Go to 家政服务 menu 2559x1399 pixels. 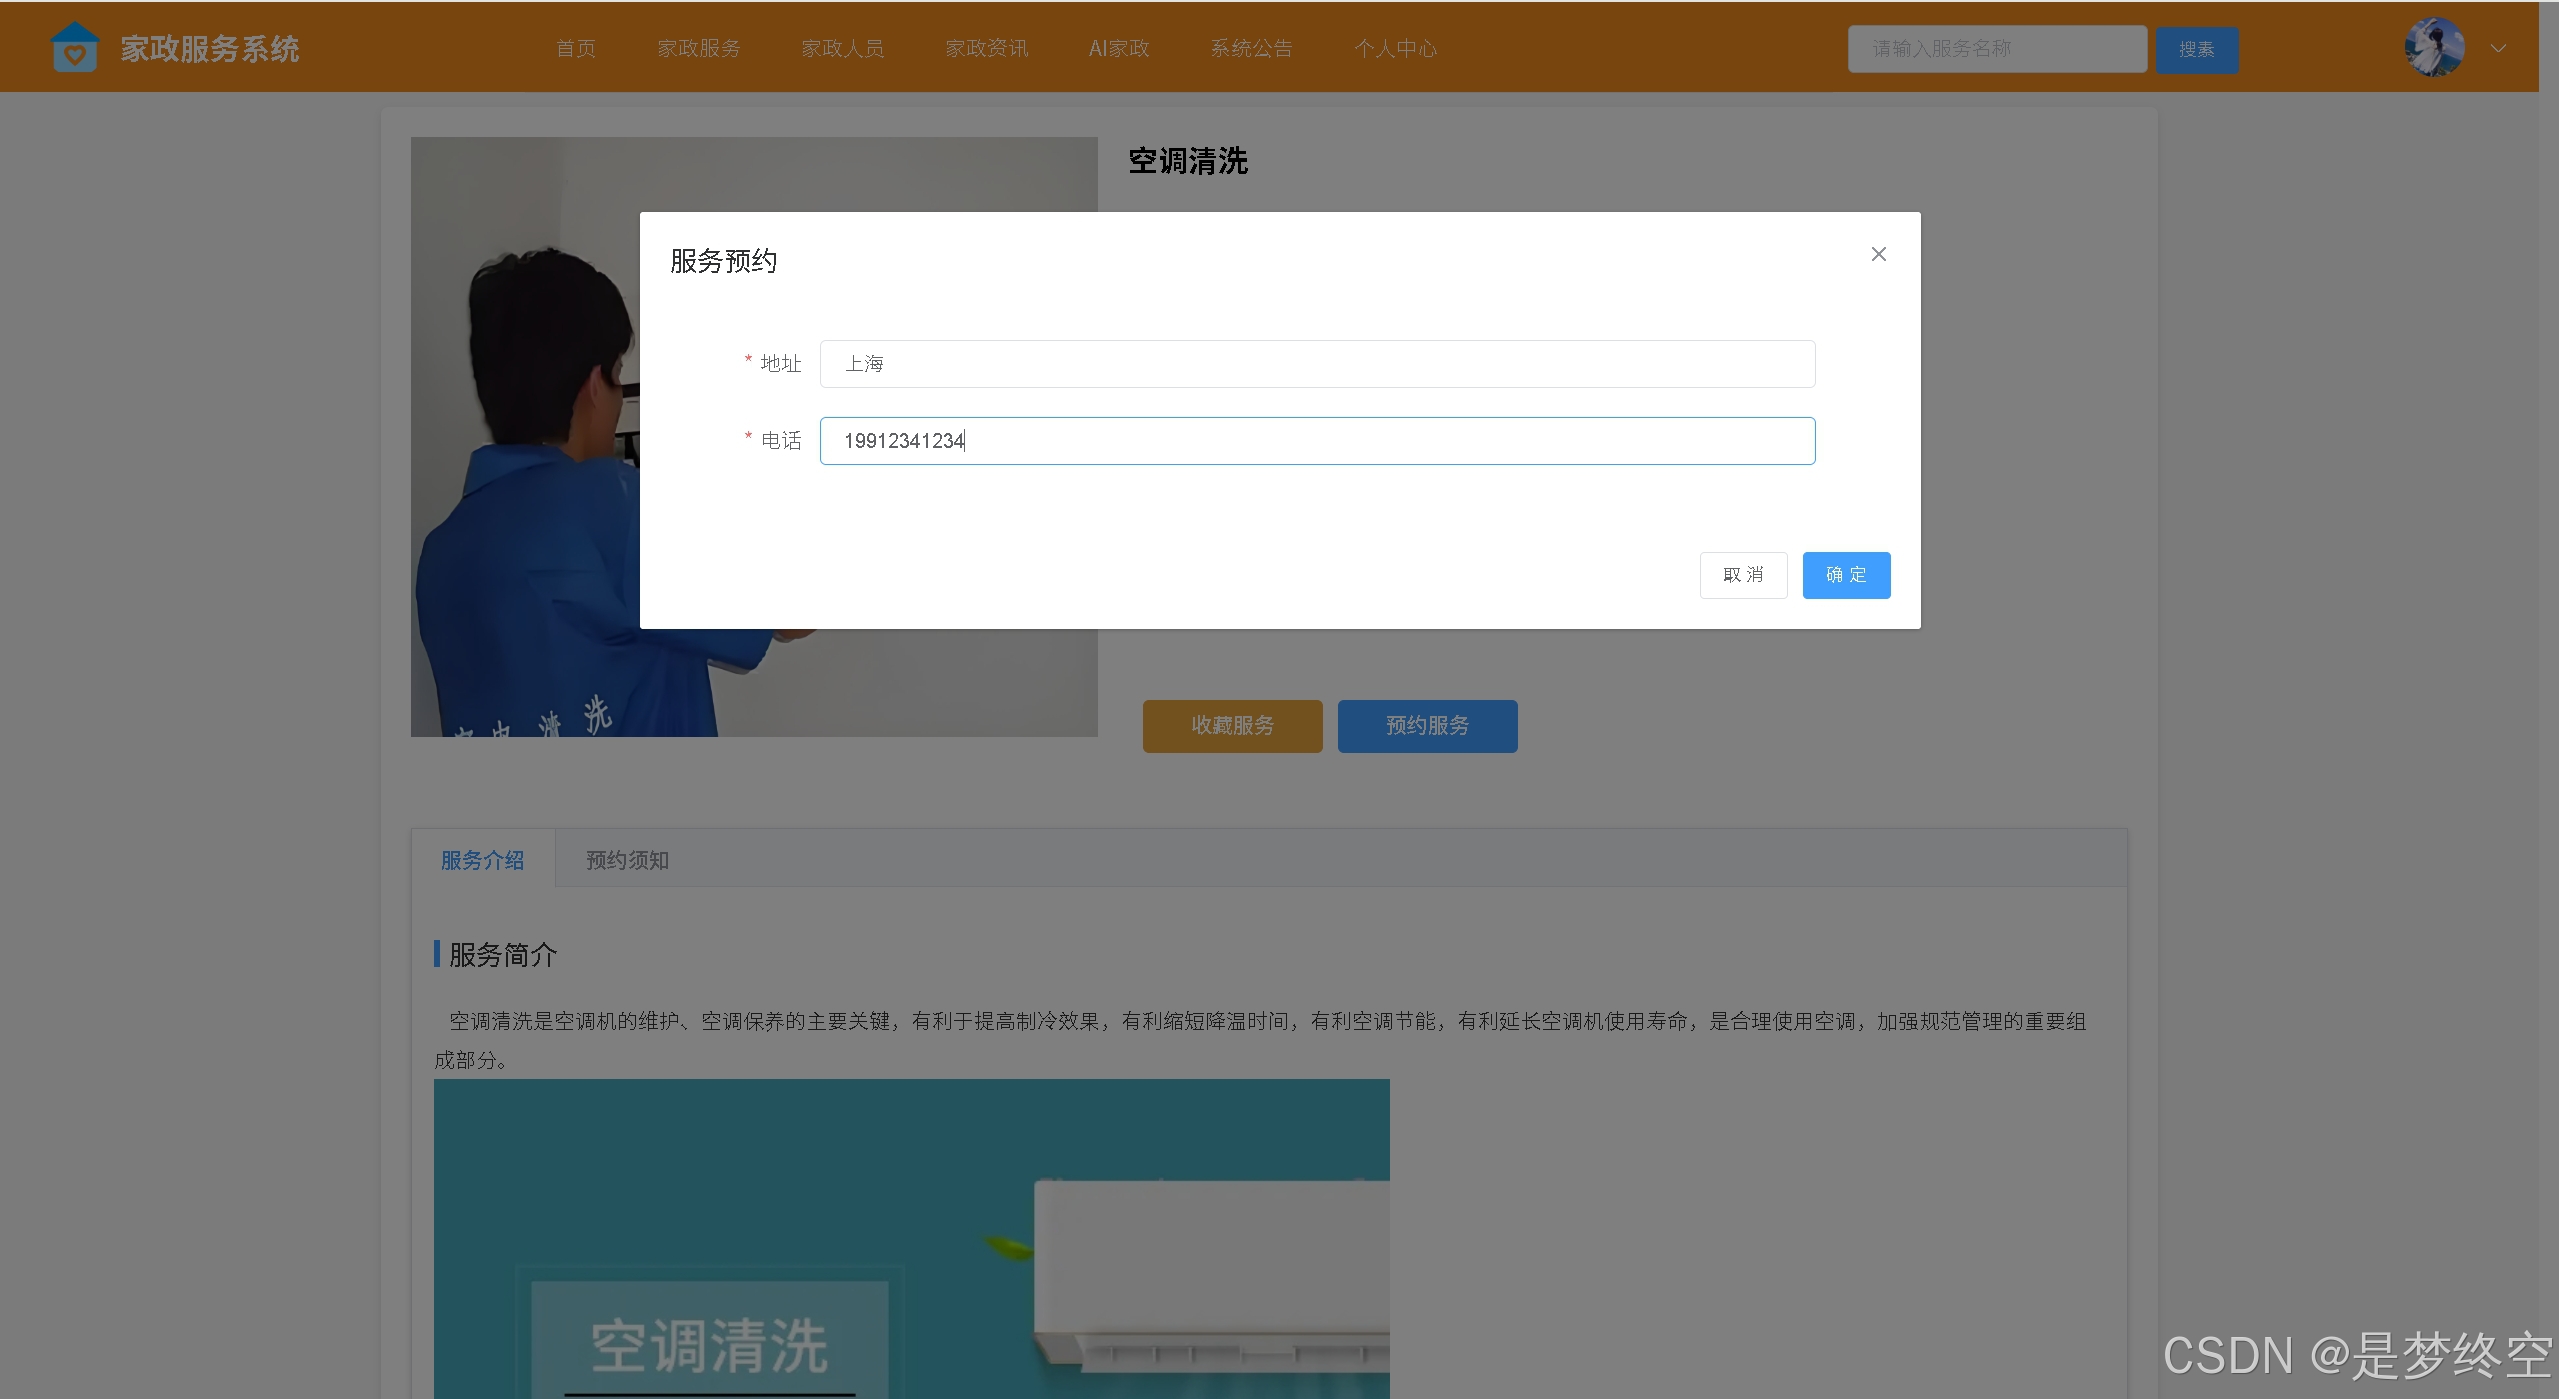pyautogui.click(x=699, y=48)
